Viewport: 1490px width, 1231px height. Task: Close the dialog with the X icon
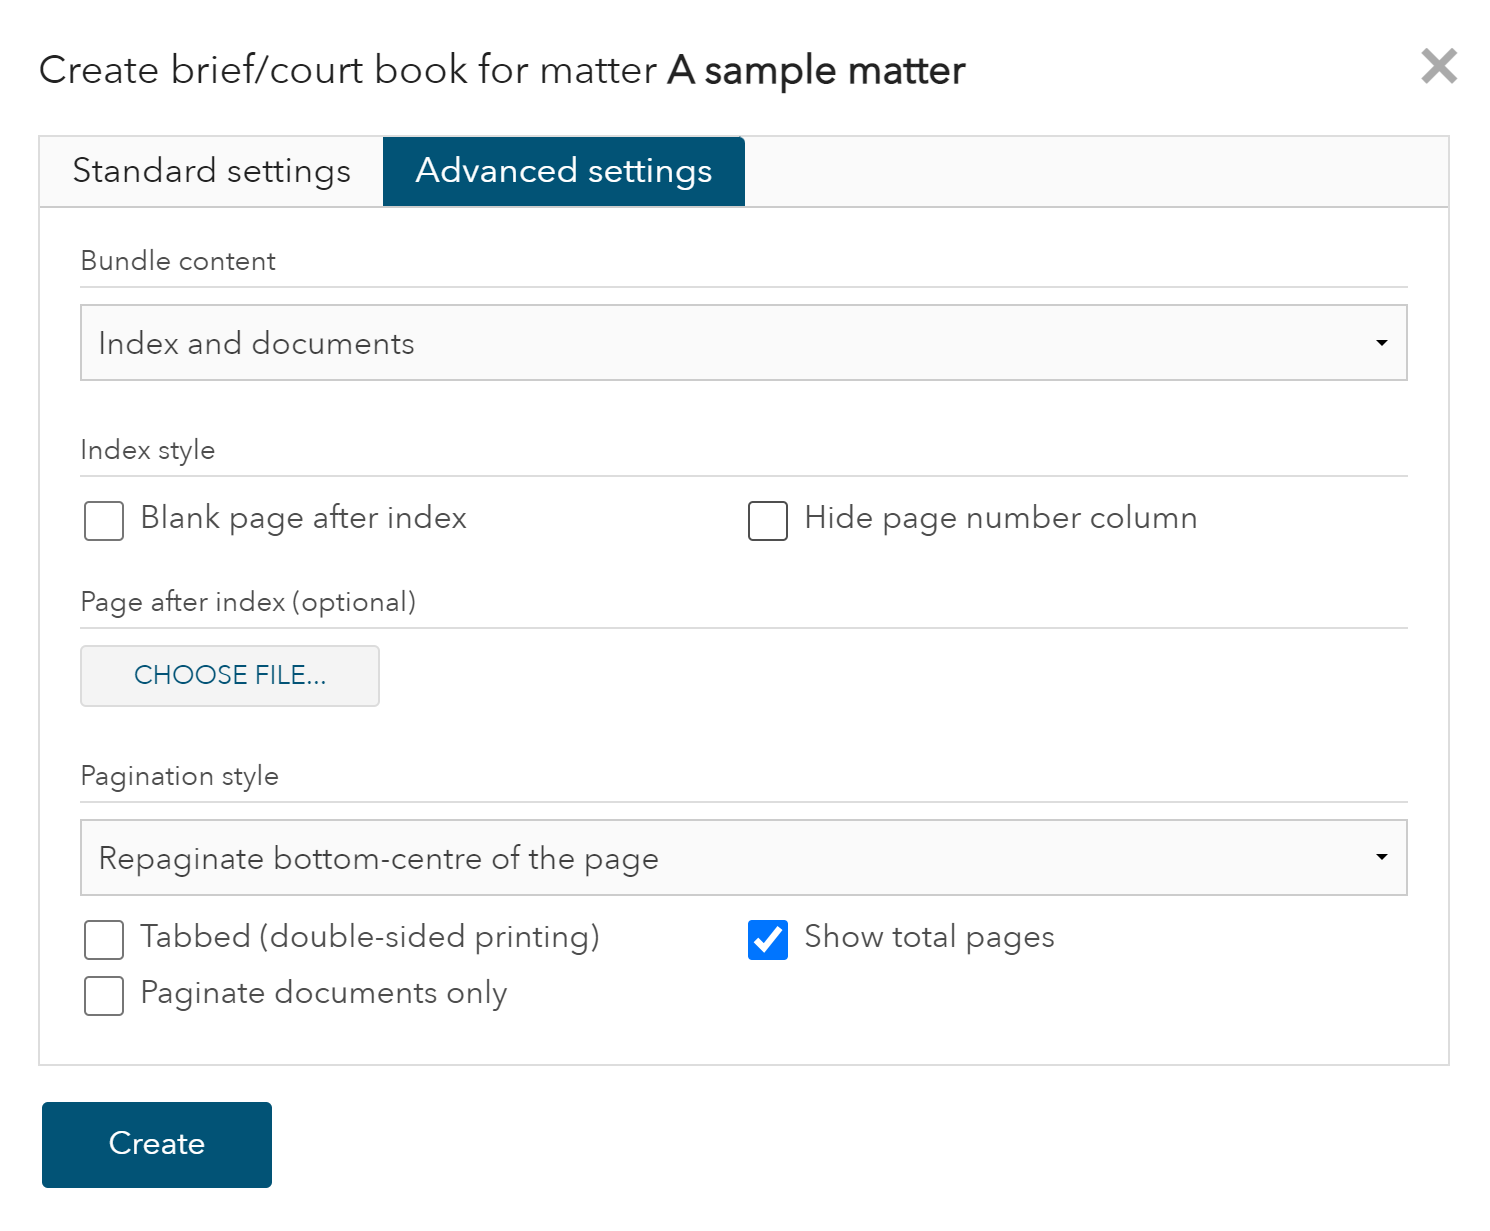click(1439, 67)
